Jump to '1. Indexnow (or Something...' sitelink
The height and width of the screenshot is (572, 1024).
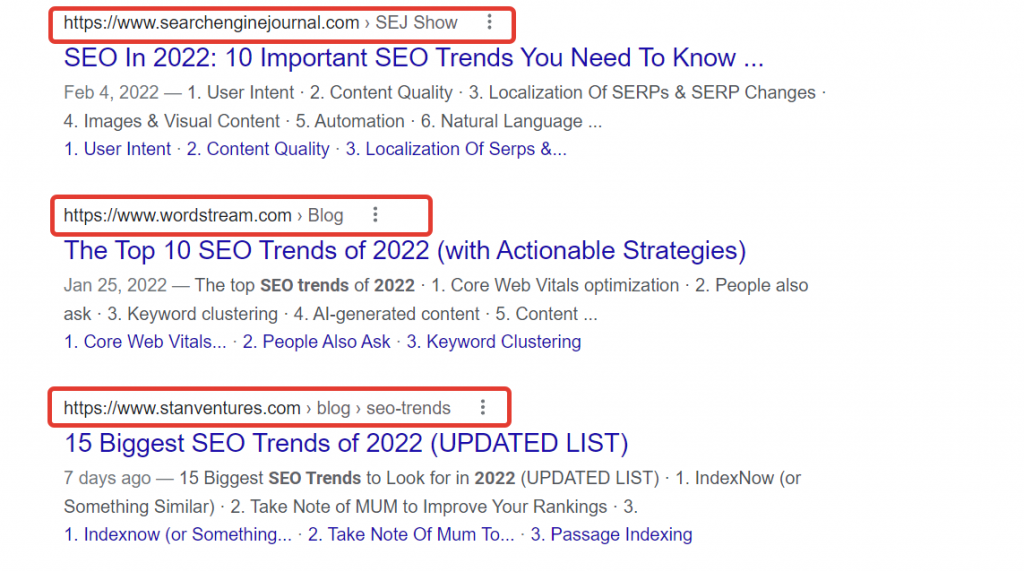pyautogui.click(x=177, y=534)
